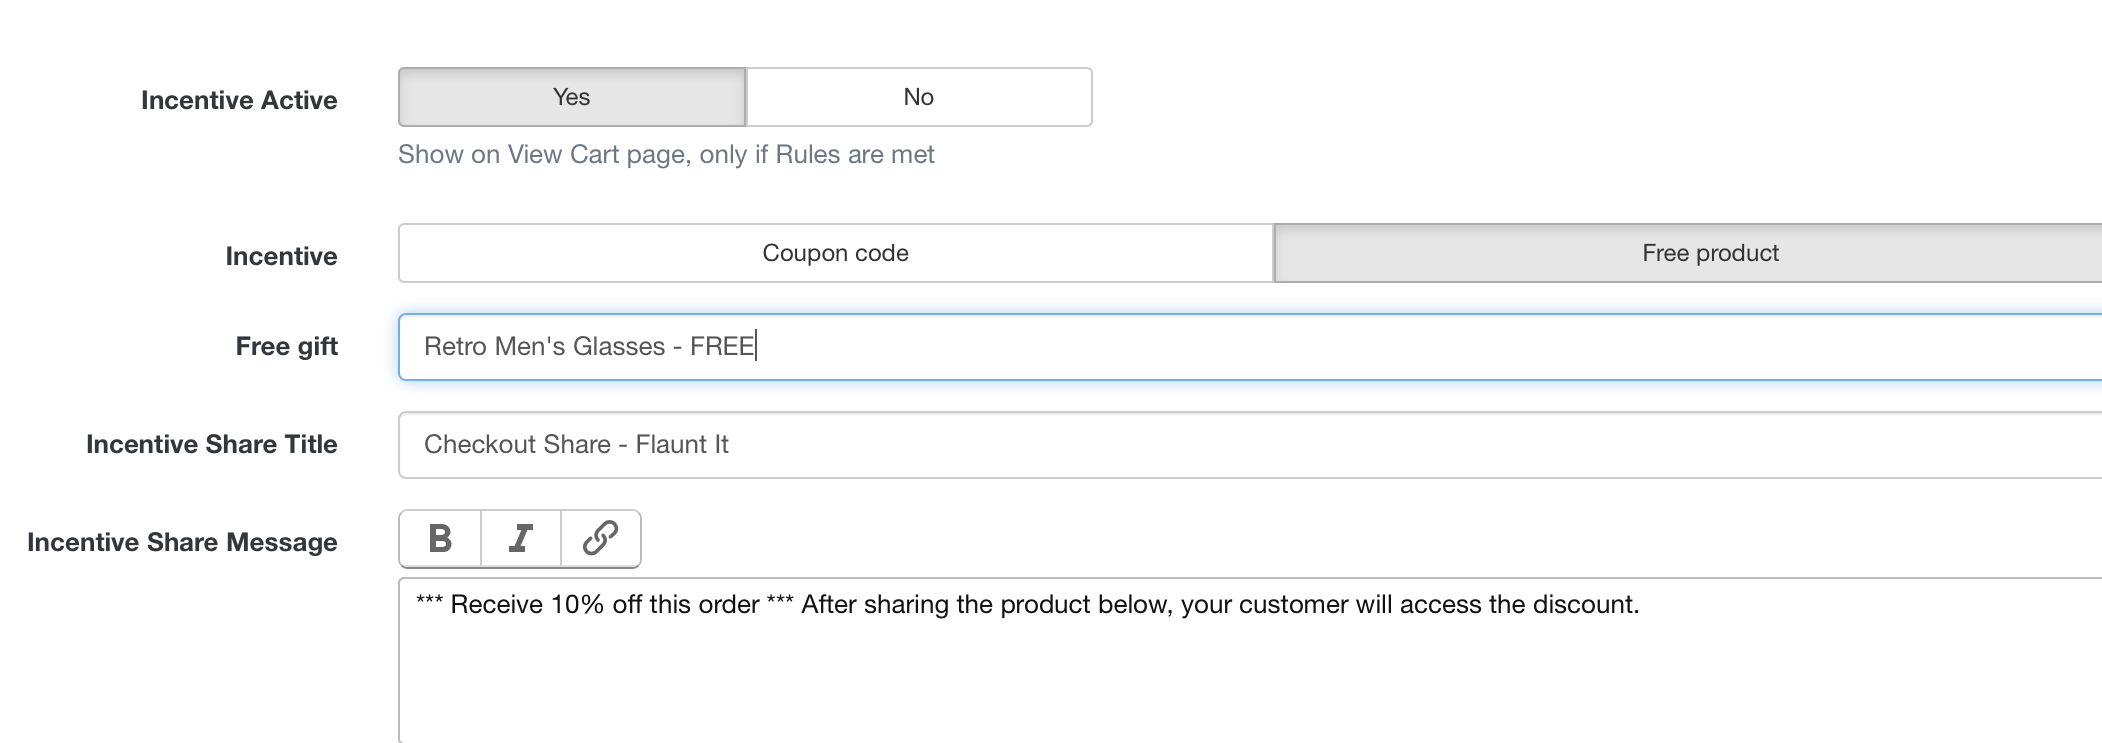Apply italic formatting to share message
The width and height of the screenshot is (2102, 743).
pos(521,539)
